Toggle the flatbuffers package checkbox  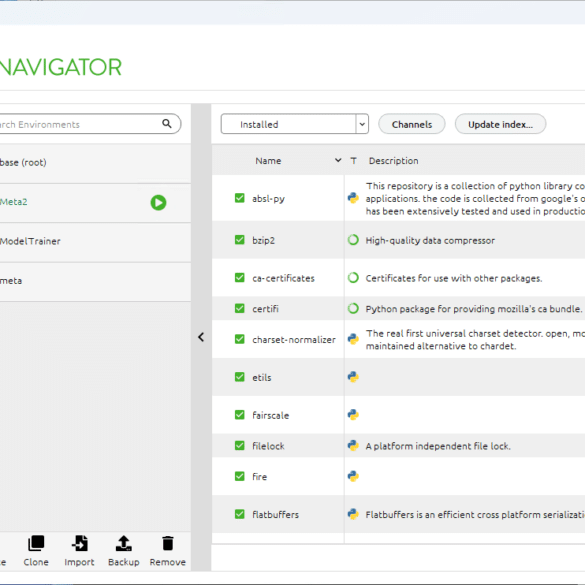(240, 514)
